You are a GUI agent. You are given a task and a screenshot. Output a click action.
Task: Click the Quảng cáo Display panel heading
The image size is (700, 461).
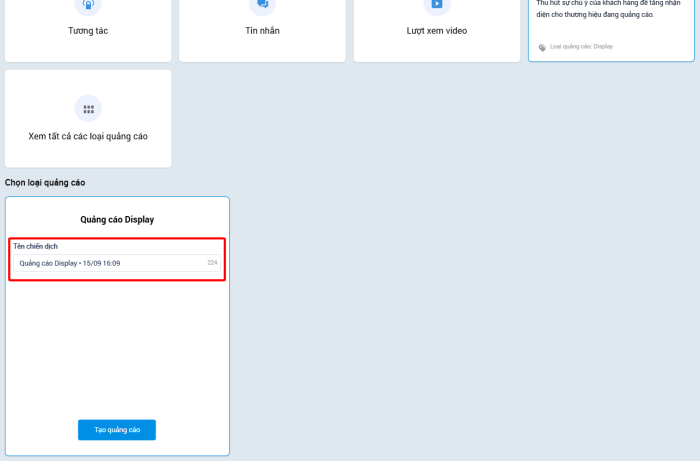click(117, 219)
